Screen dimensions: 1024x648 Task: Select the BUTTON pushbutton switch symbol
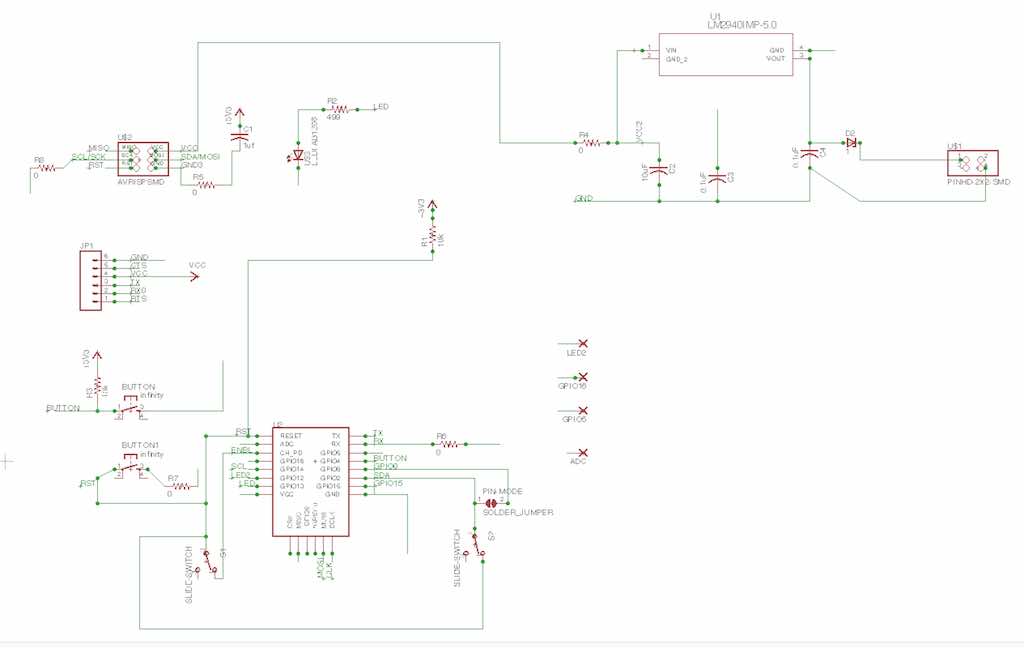point(131,407)
